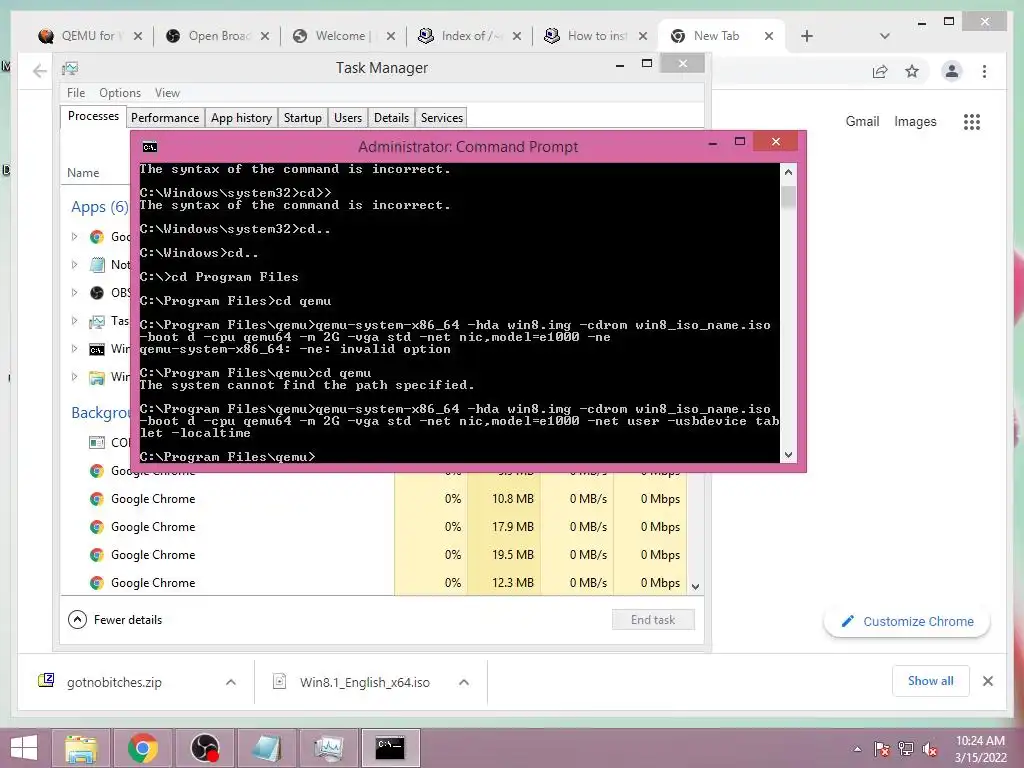1024x768 pixels.
Task: Select the Processes tab
Action: tap(93, 116)
